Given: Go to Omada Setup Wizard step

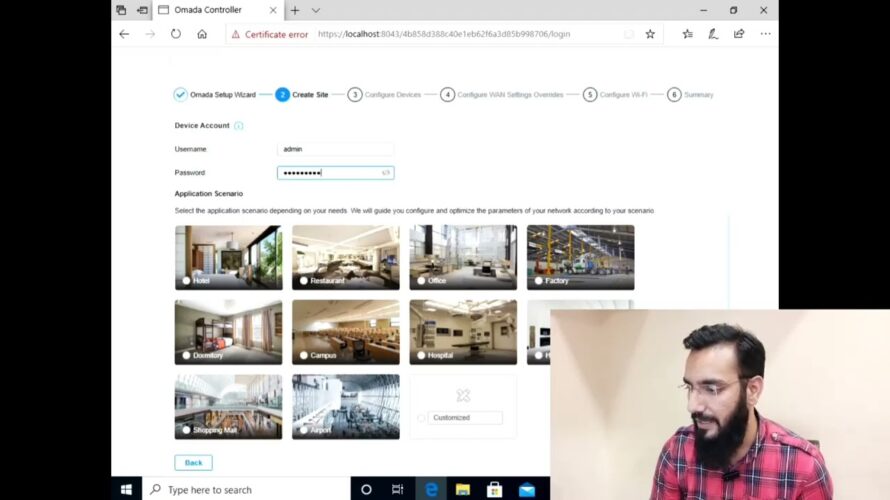Looking at the screenshot, I should click(215, 95).
